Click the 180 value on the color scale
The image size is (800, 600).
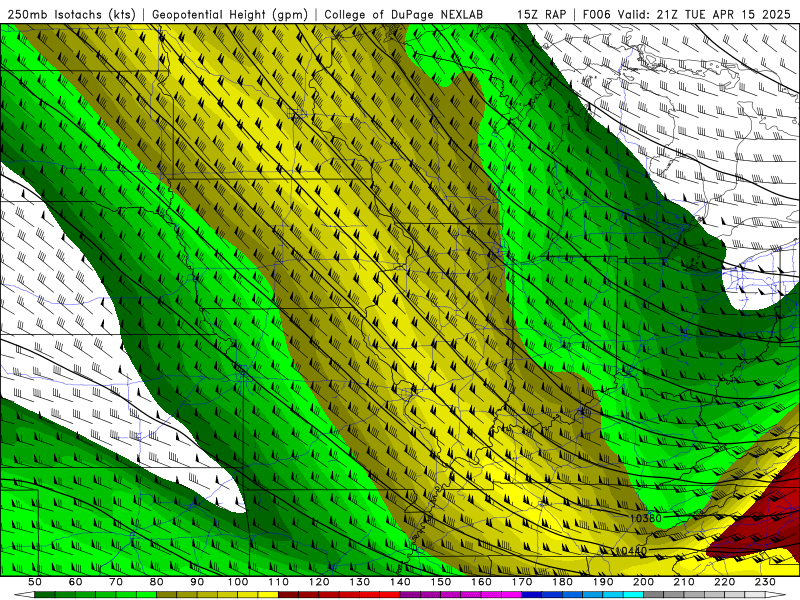(562, 582)
